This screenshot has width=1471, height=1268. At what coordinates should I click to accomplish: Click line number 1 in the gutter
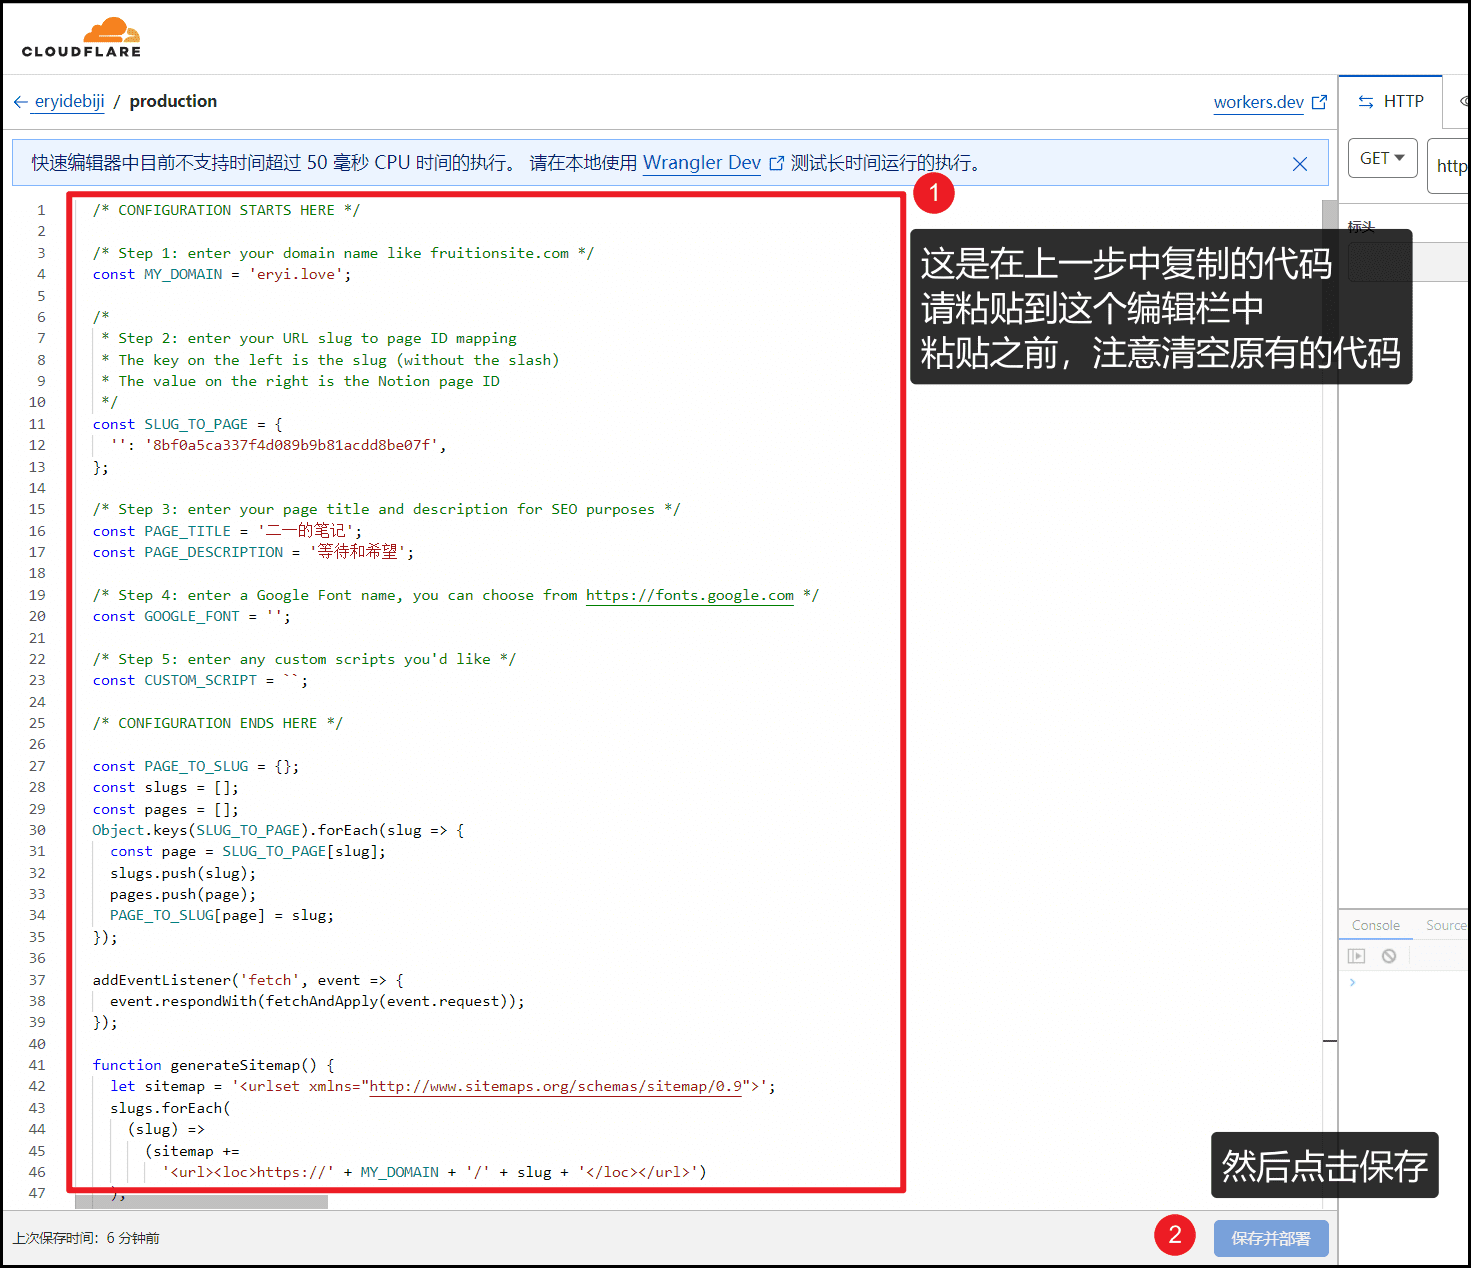41,210
